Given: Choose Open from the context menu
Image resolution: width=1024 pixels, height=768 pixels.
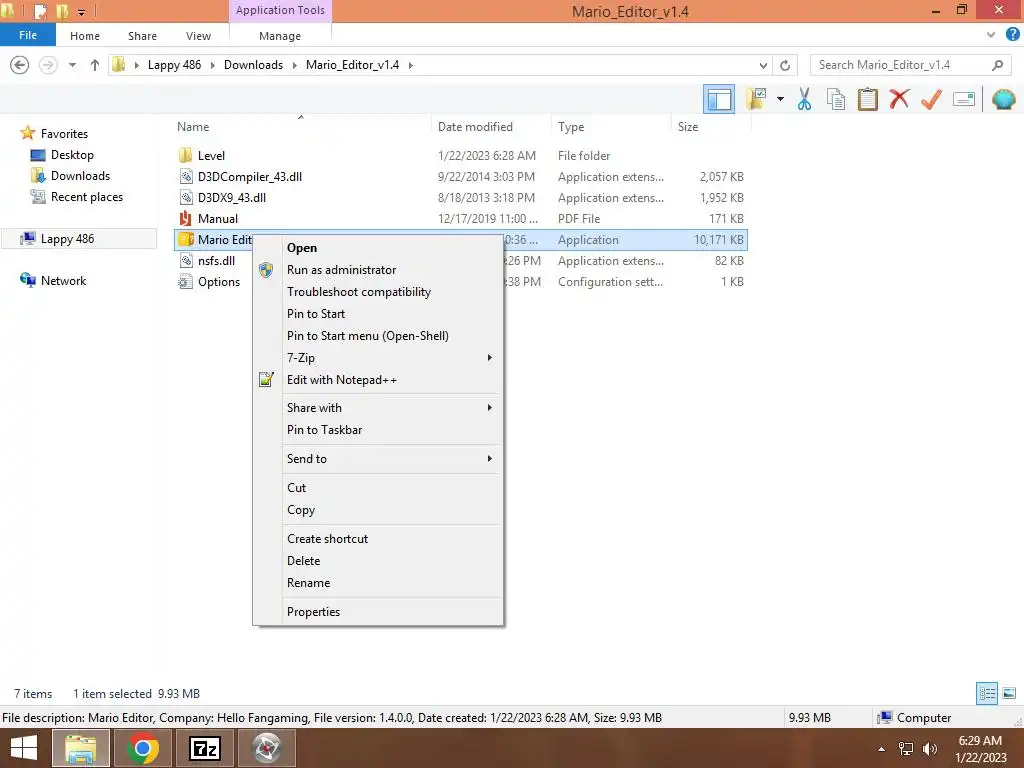Looking at the screenshot, I should pos(378,248).
